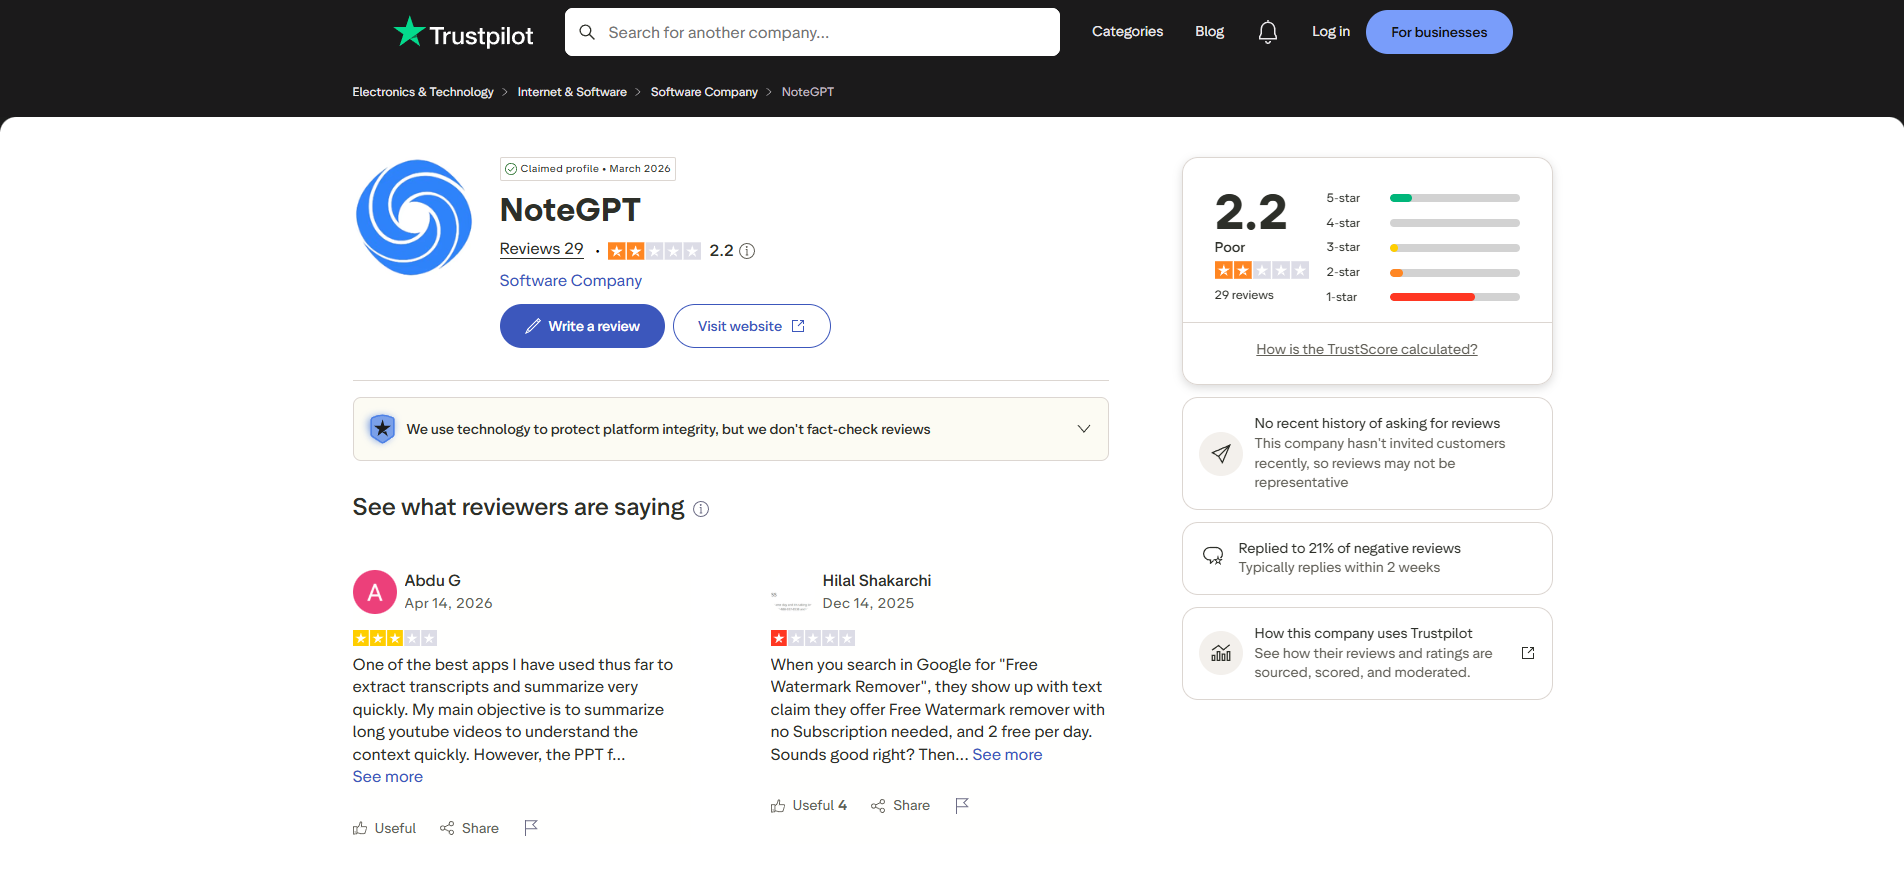Image resolution: width=1904 pixels, height=870 pixels.
Task: Click reviewer name Hilal Shakarchi
Action: click(877, 581)
